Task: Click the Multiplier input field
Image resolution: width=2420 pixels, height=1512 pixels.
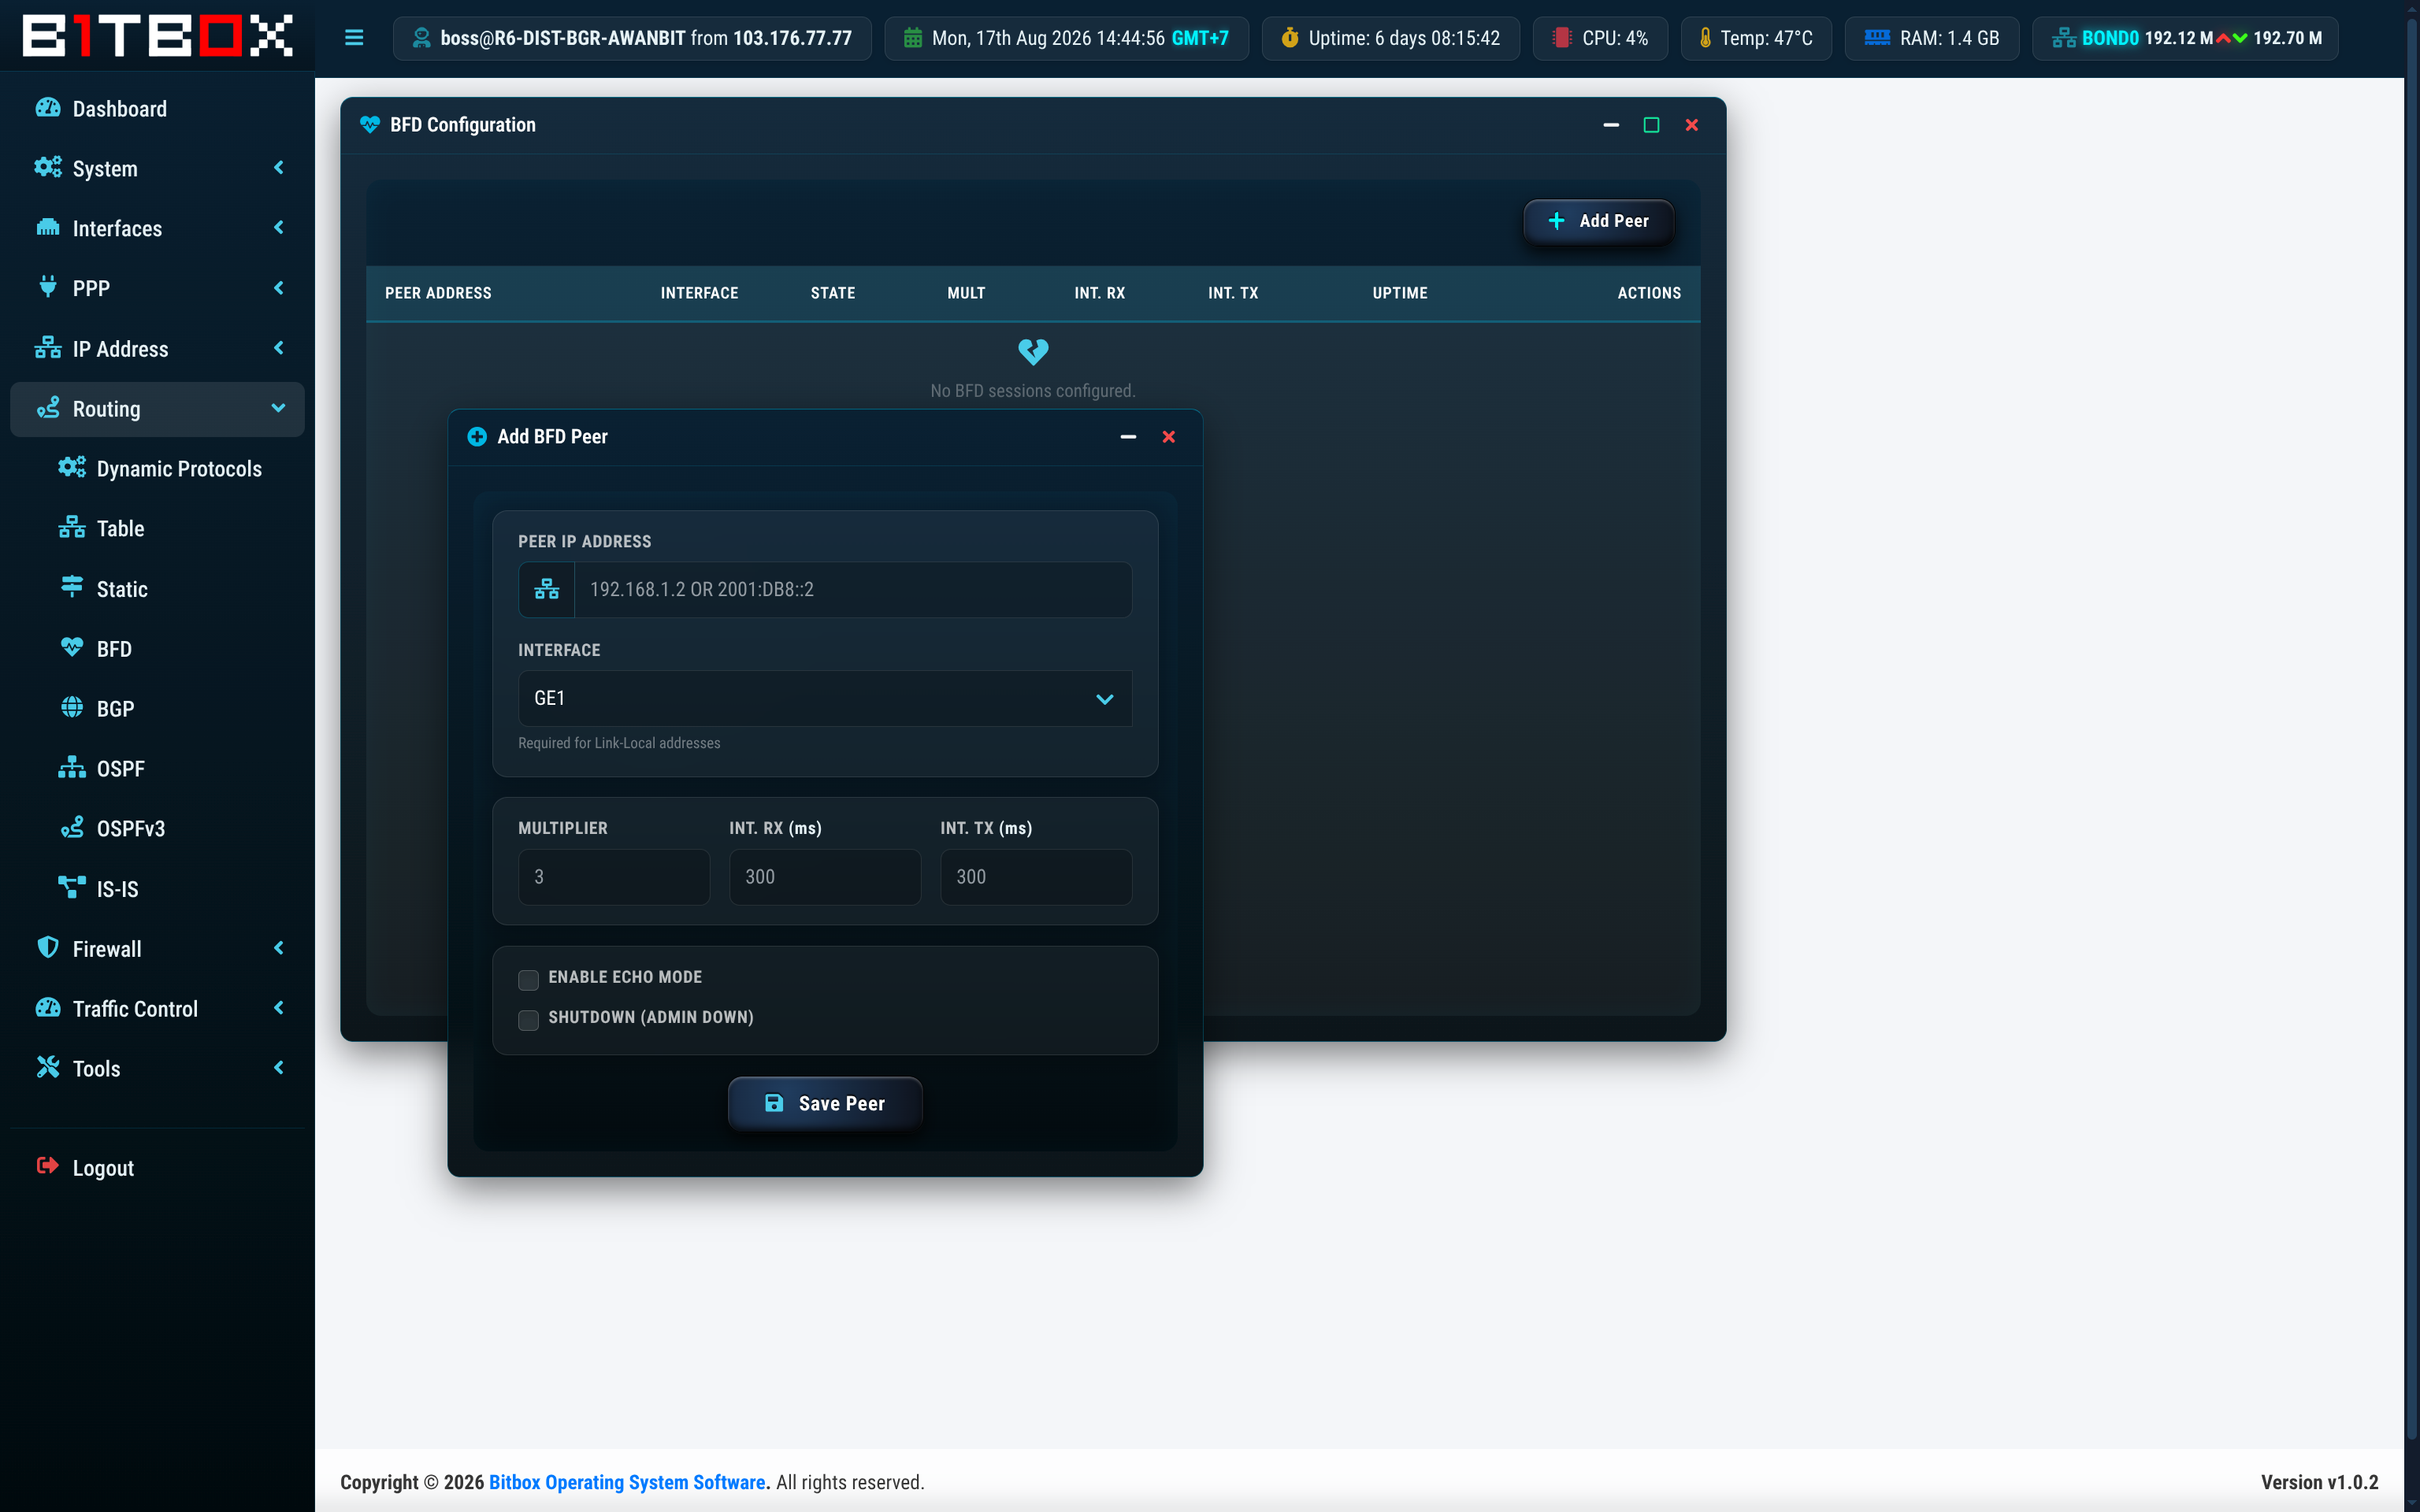Action: pos(614,877)
